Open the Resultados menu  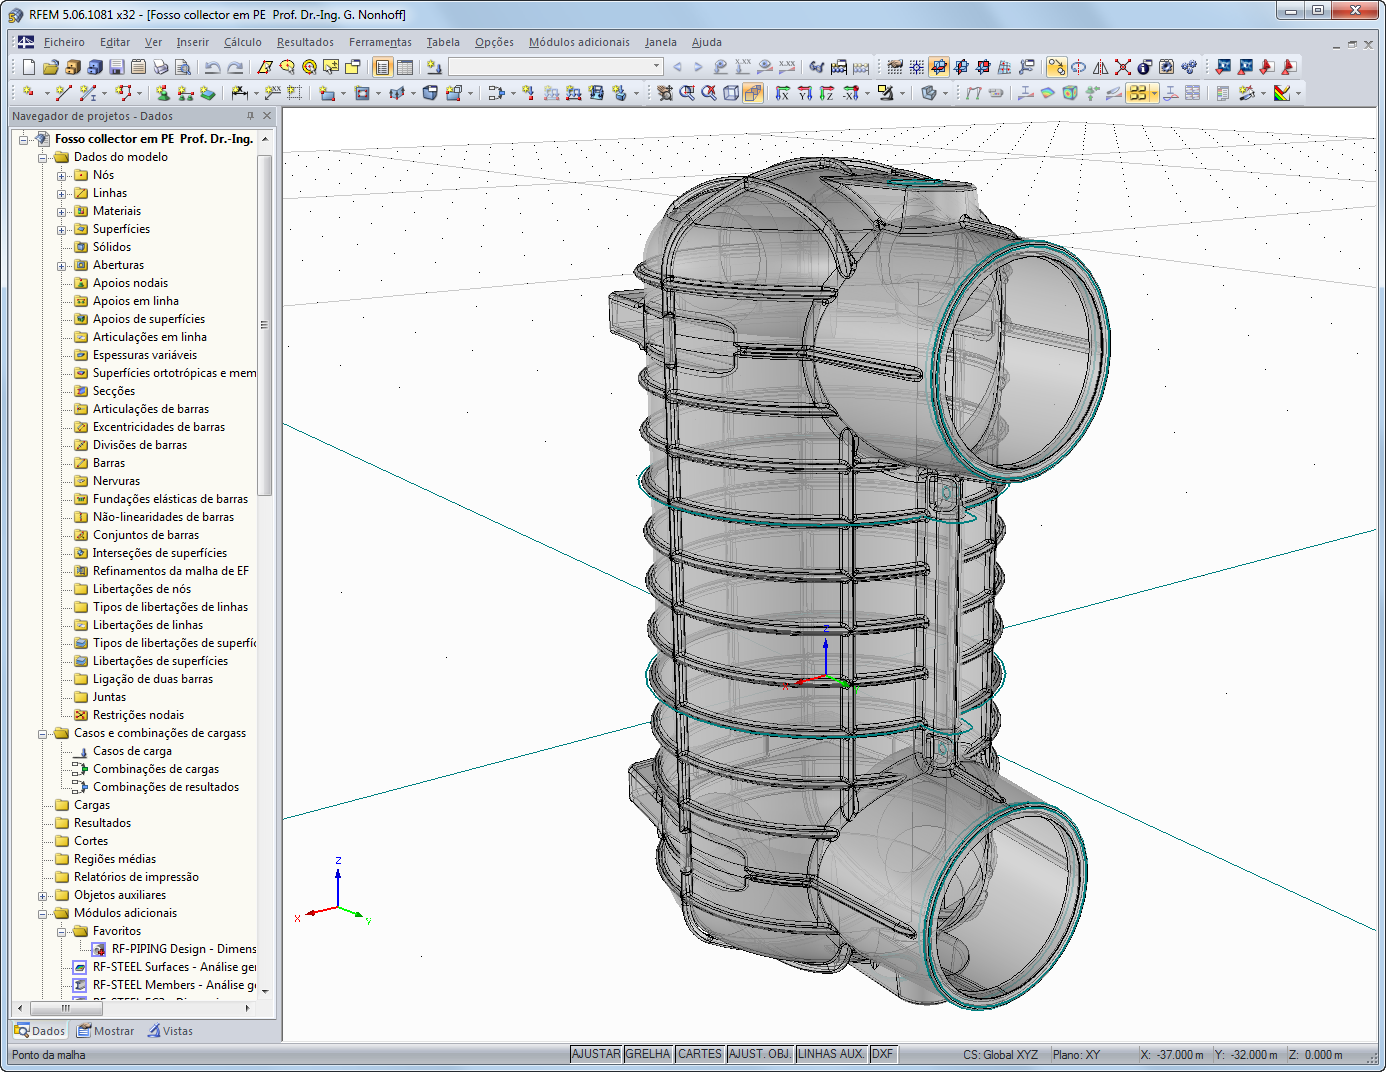[305, 42]
